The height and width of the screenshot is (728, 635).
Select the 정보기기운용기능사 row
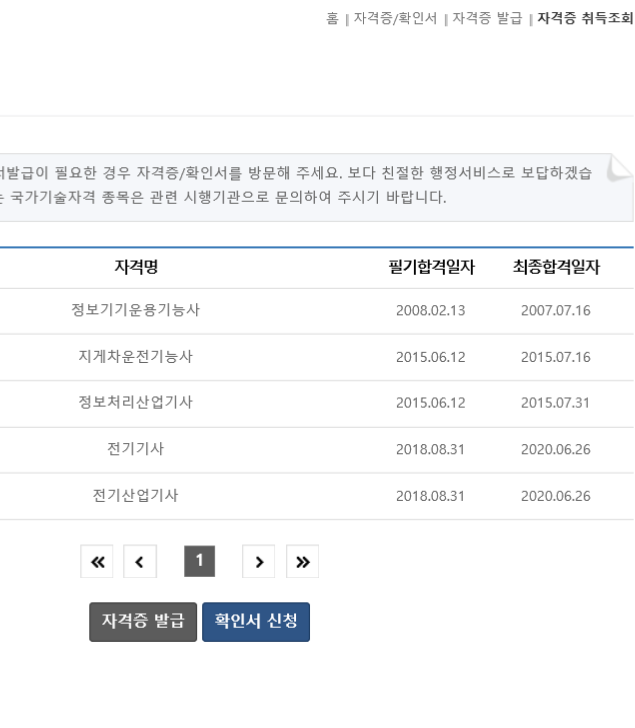(x=317, y=311)
